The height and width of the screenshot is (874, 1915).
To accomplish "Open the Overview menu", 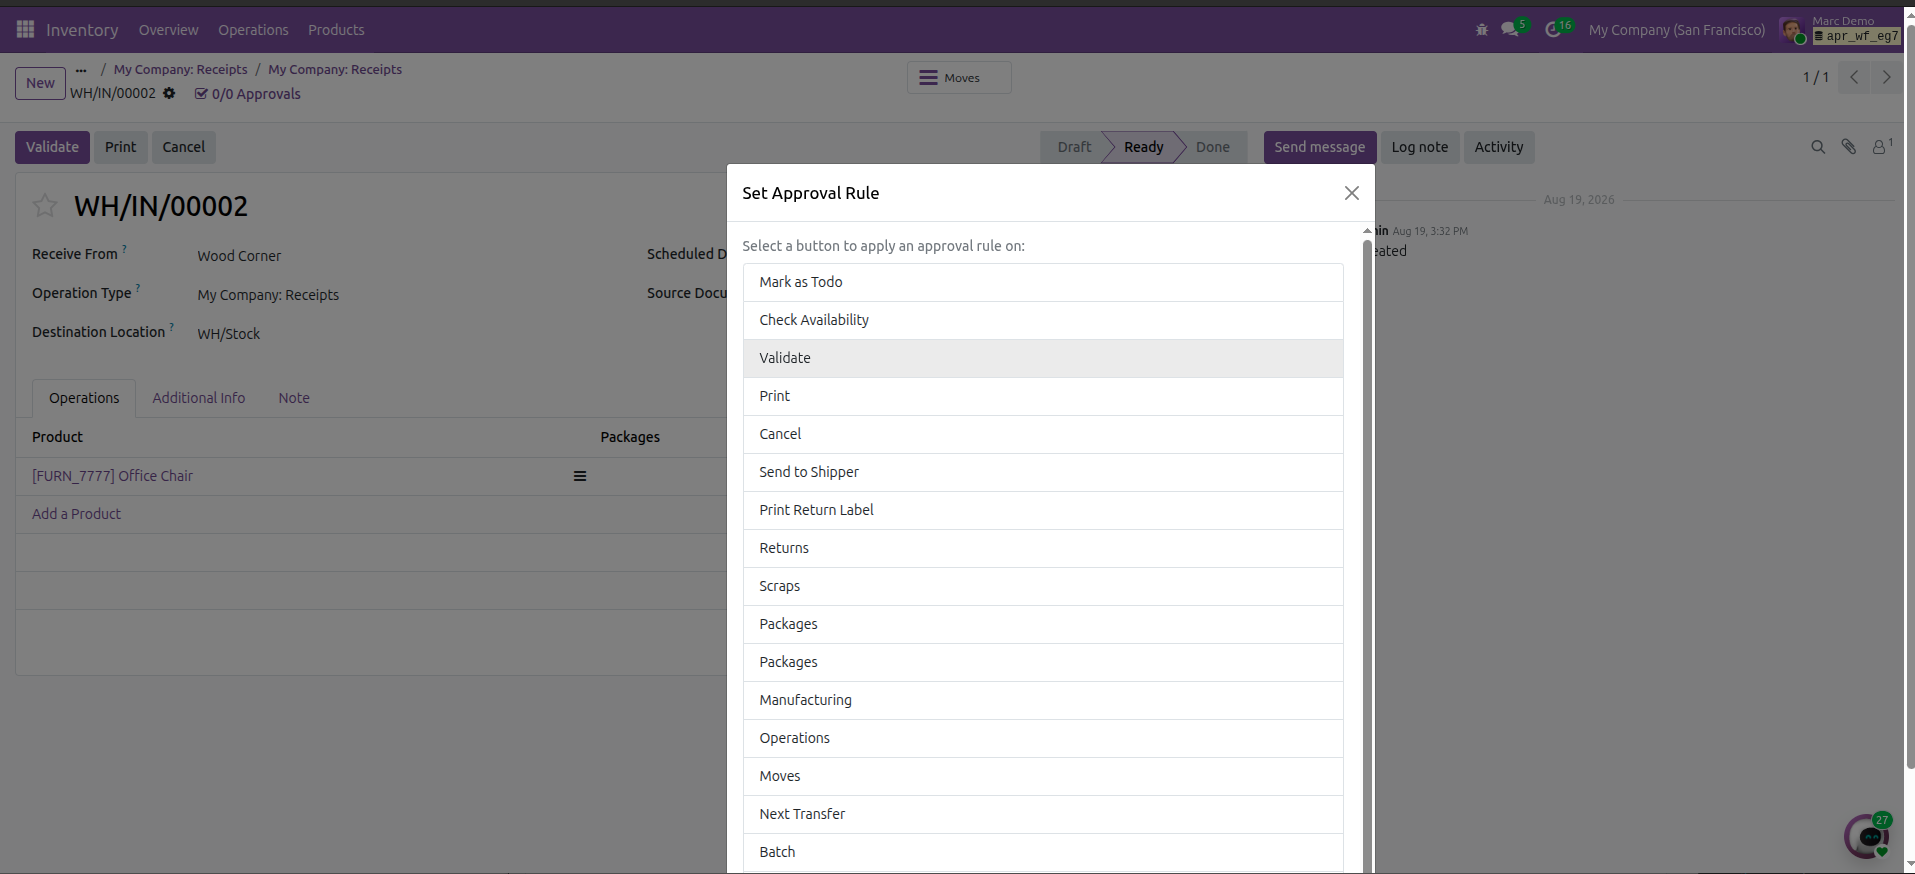I will [x=169, y=30].
